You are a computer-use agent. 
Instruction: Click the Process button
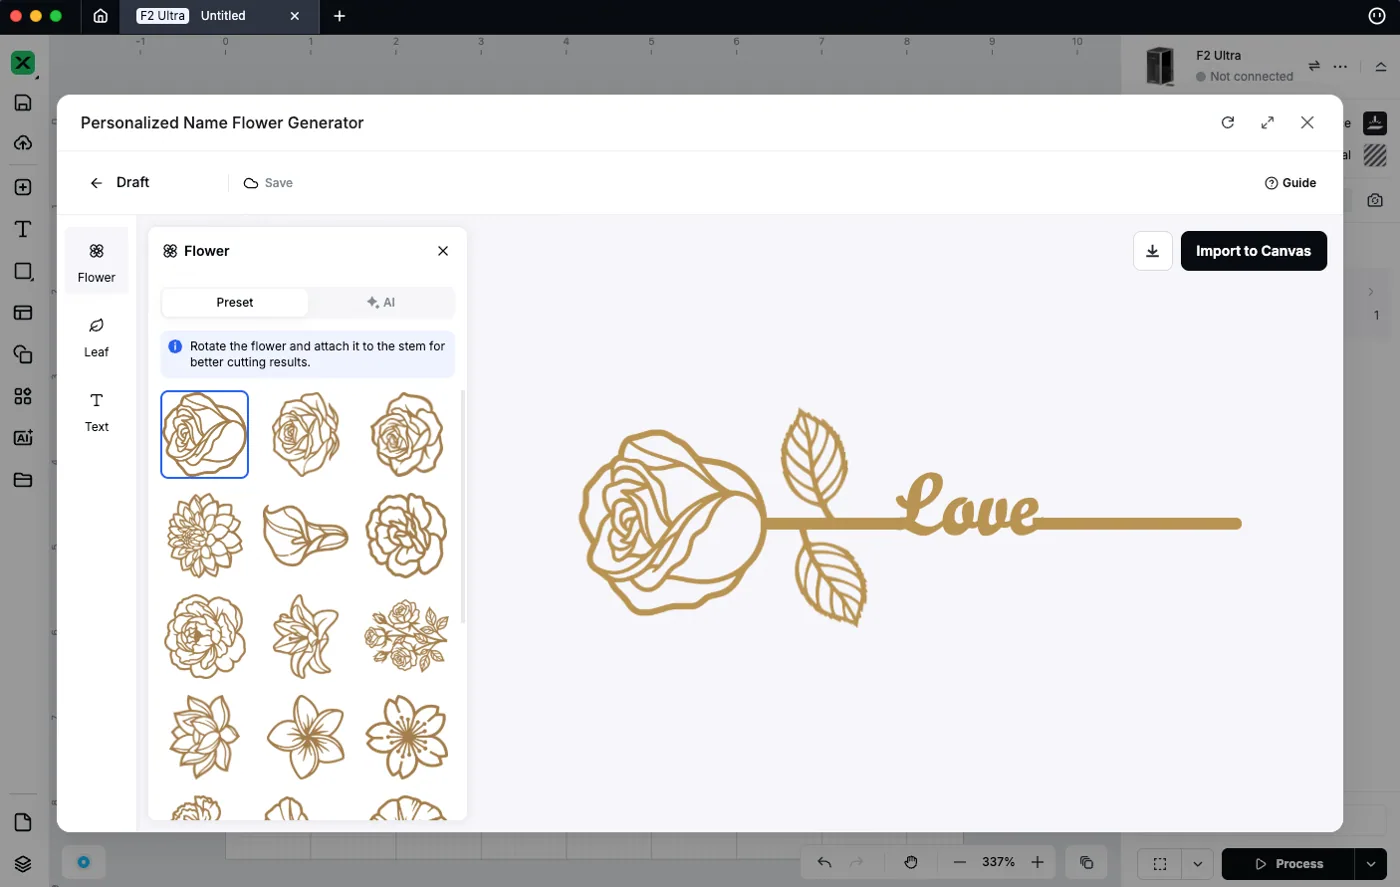tap(1288, 864)
